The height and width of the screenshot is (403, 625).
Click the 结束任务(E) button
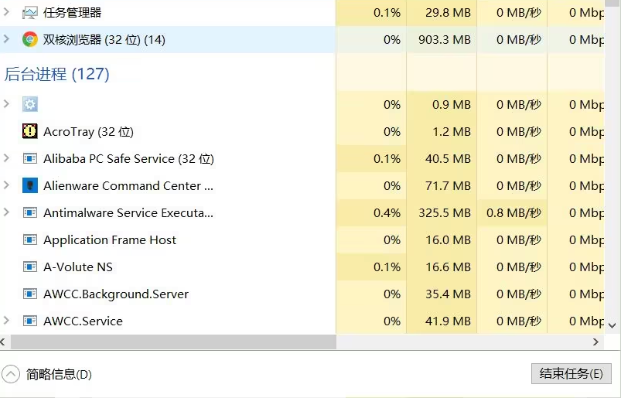pos(571,374)
